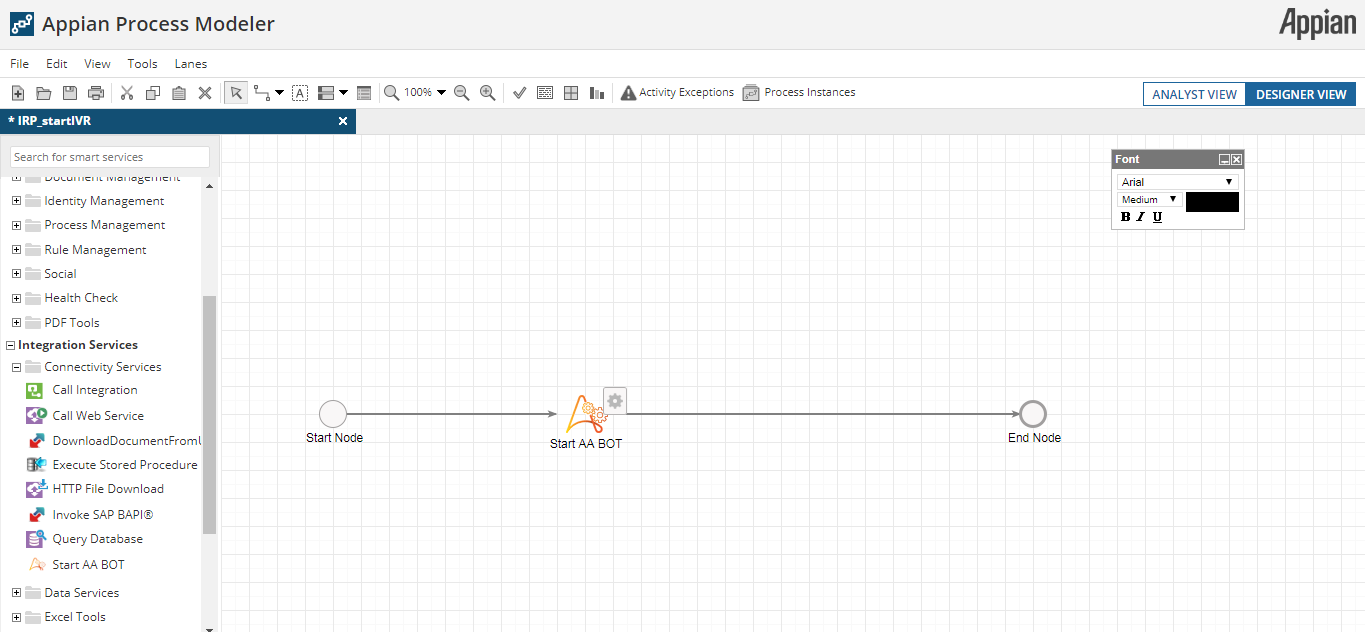This screenshot has height=632, width=1365.
Task: Click the zoom in magnifier icon
Action: click(487, 93)
